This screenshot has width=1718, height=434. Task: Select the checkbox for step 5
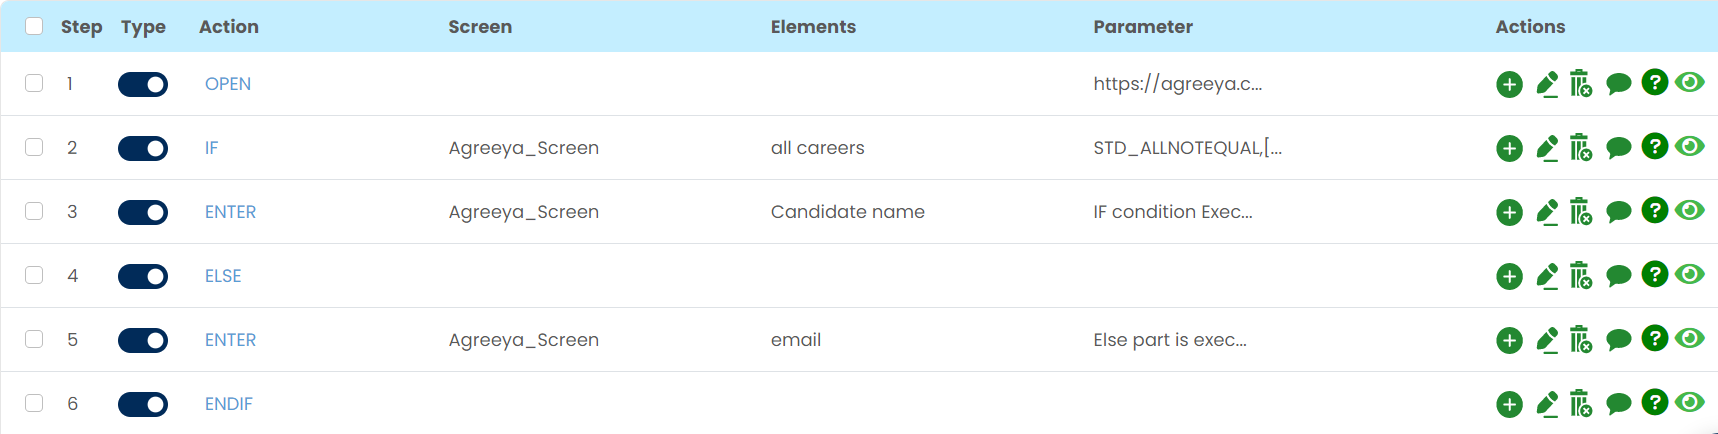(34, 339)
